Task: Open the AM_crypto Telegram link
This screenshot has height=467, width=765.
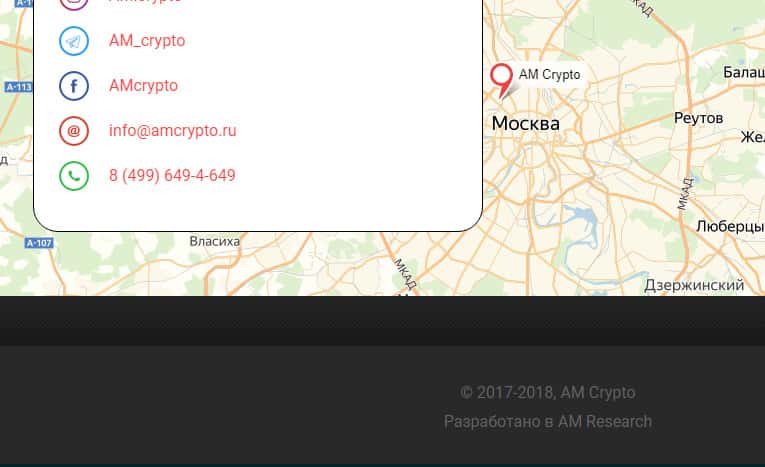Action: 147,41
